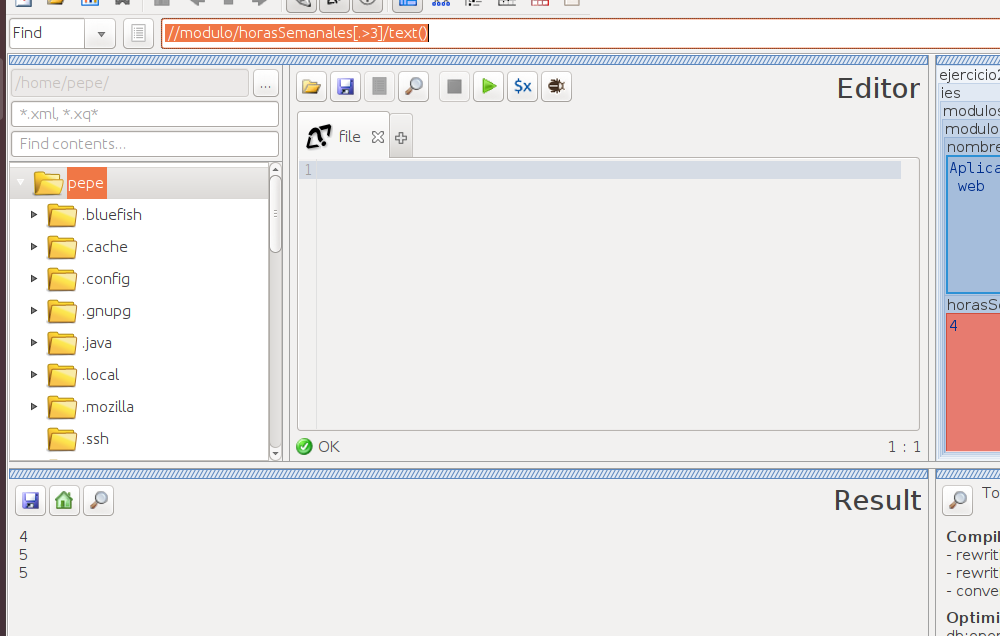Select the .gnupg folder entry

click(107, 311)
